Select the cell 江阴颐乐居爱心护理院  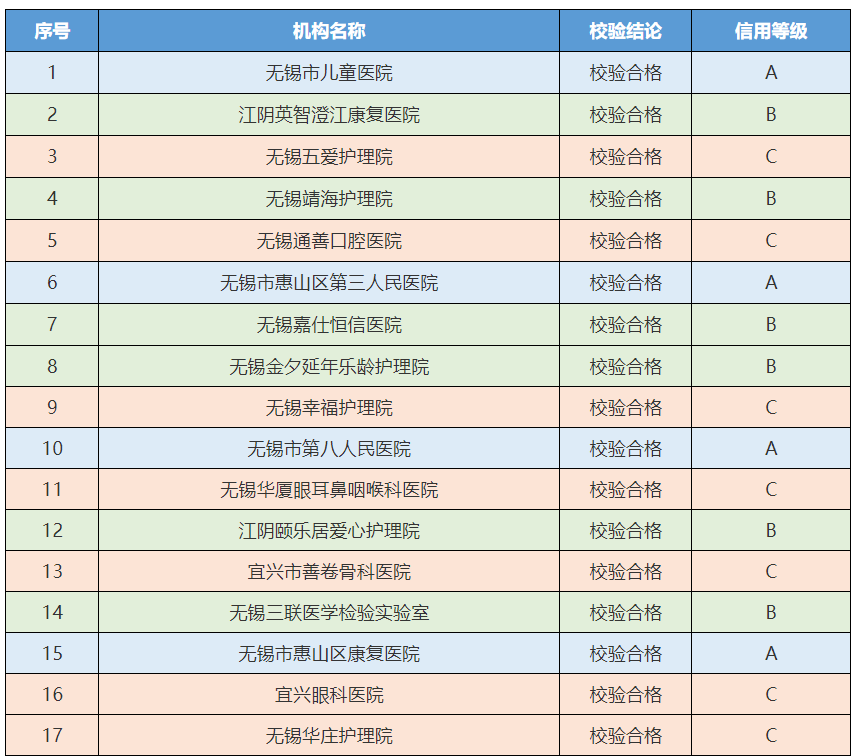coord(329,530)
